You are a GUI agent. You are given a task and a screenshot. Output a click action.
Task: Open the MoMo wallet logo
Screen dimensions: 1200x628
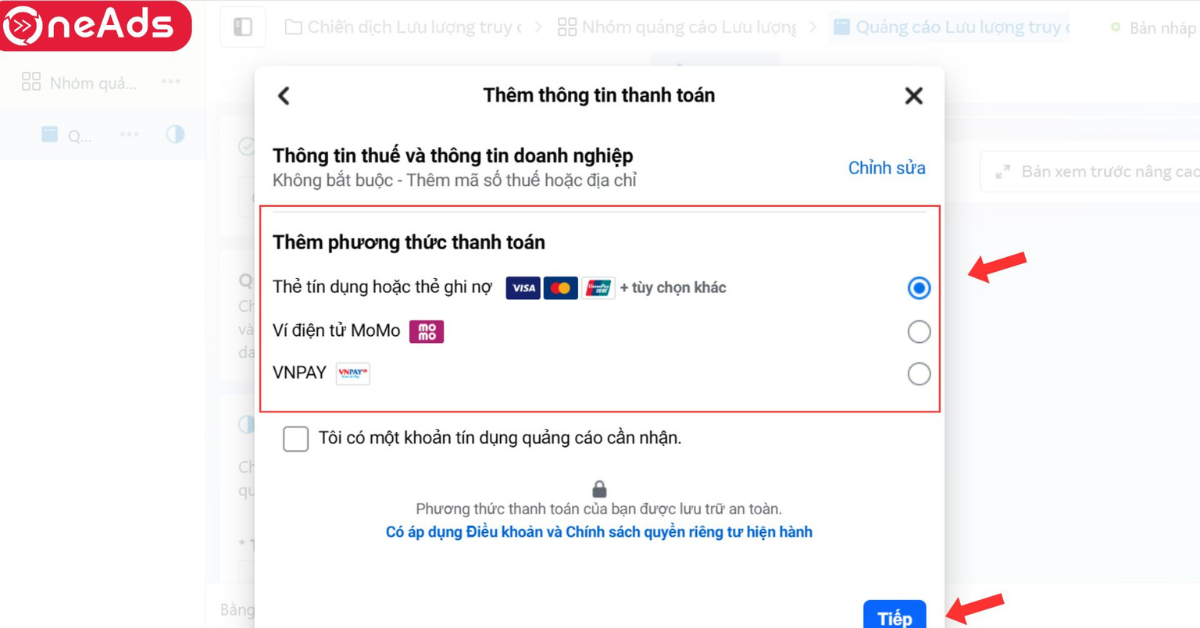click(x=427, y=331)
